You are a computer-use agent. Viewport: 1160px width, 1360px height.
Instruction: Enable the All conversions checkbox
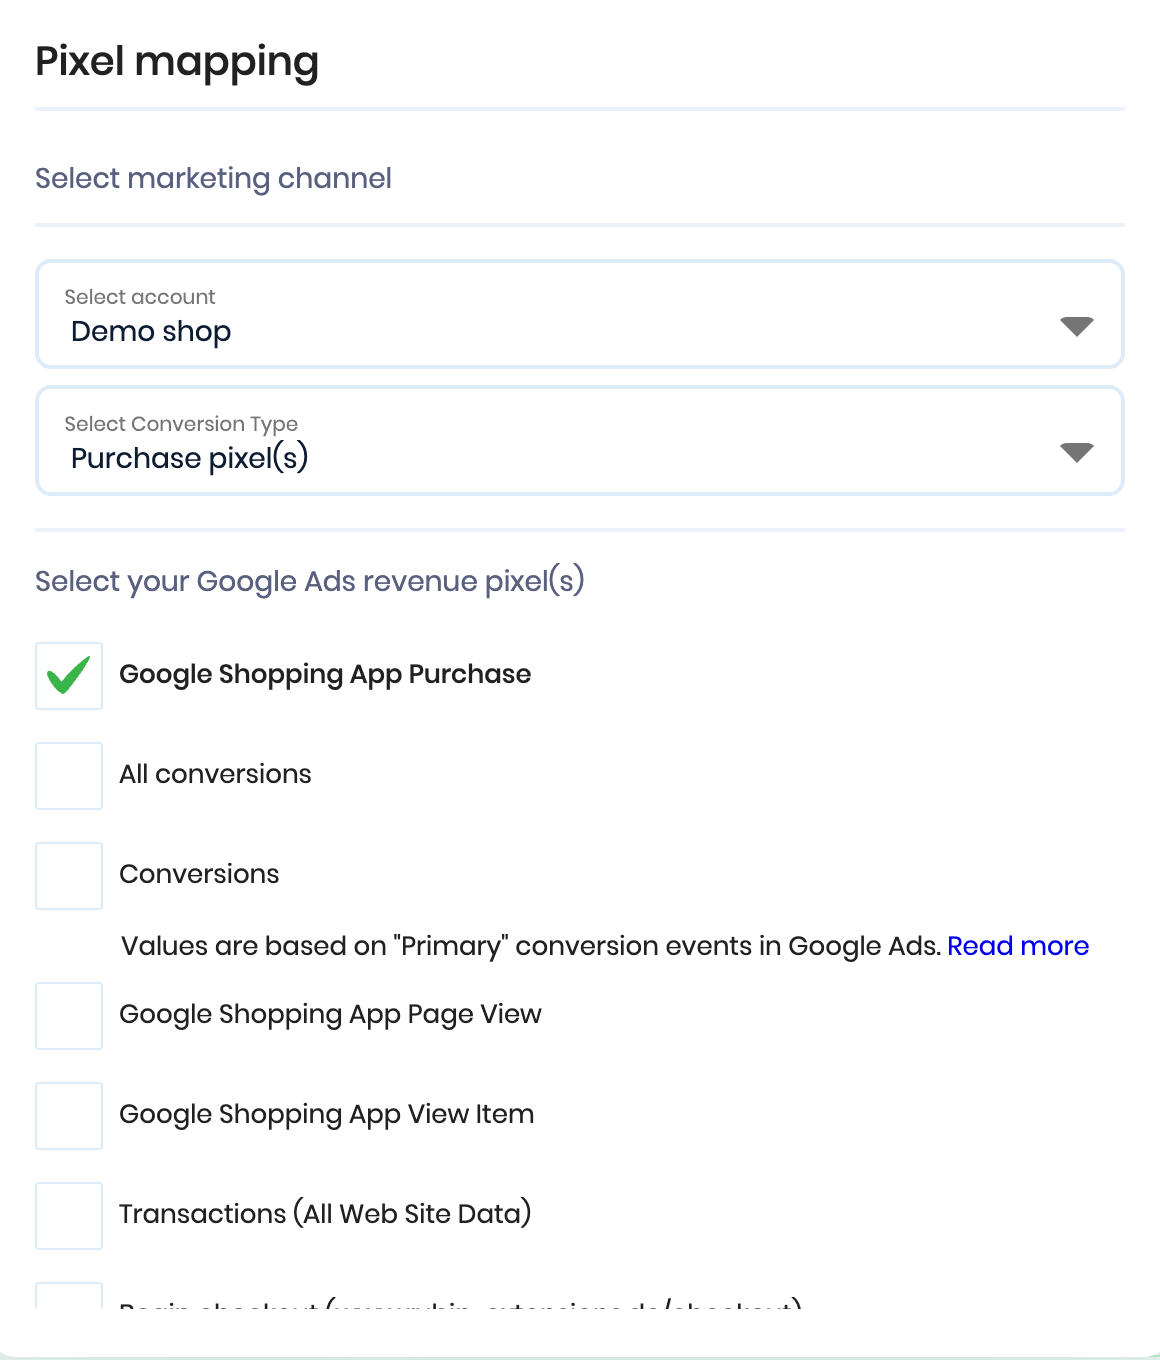[69, 776]
